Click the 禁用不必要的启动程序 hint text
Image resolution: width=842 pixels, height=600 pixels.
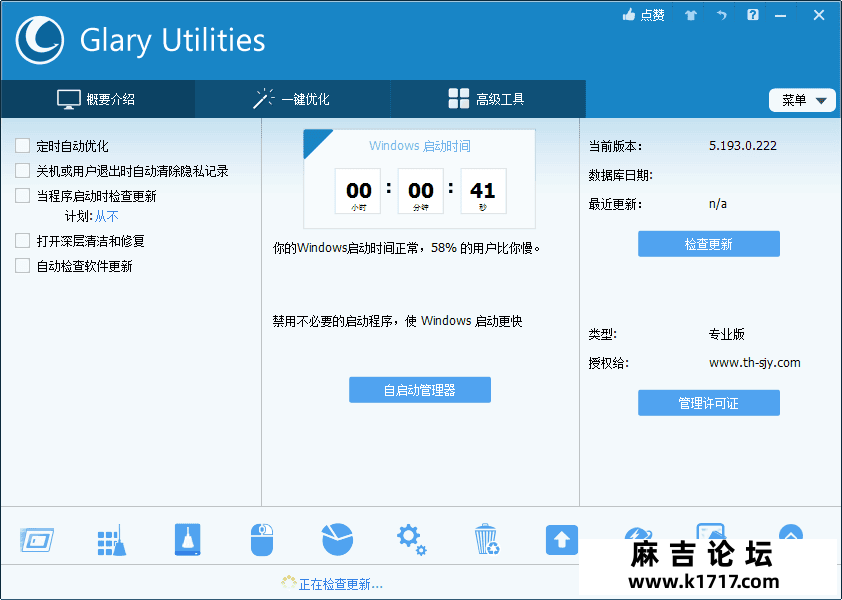(x=397, y=321)
